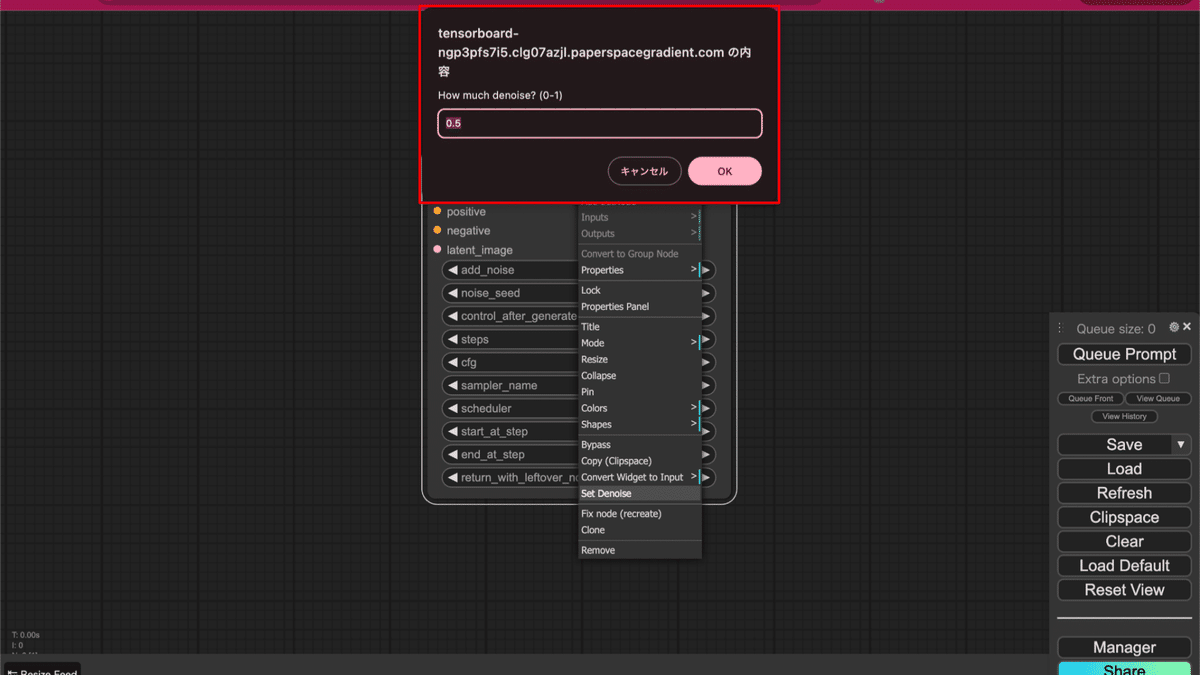Image resolution: width=1200 pixels, height=675 pixels.
Task: Click the Queue Front button
Action: tap(1090, 398)
